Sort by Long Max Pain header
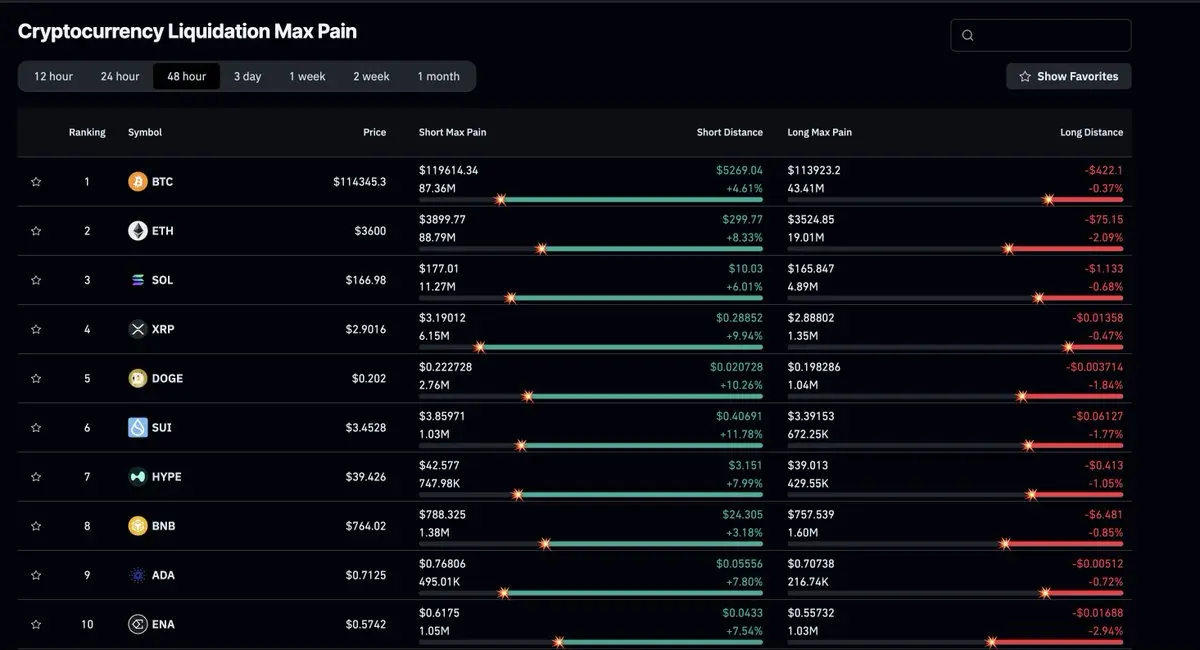 (820, 132)
